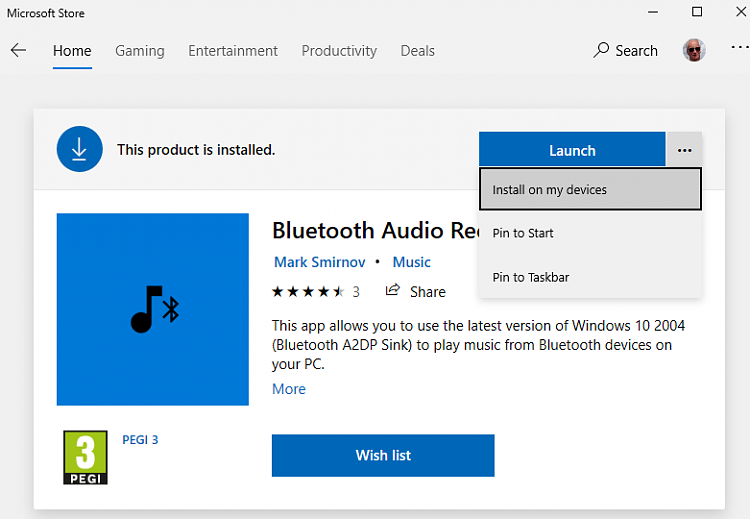Go back with the back arrow
750x519 pixels.
click(18, 50)
